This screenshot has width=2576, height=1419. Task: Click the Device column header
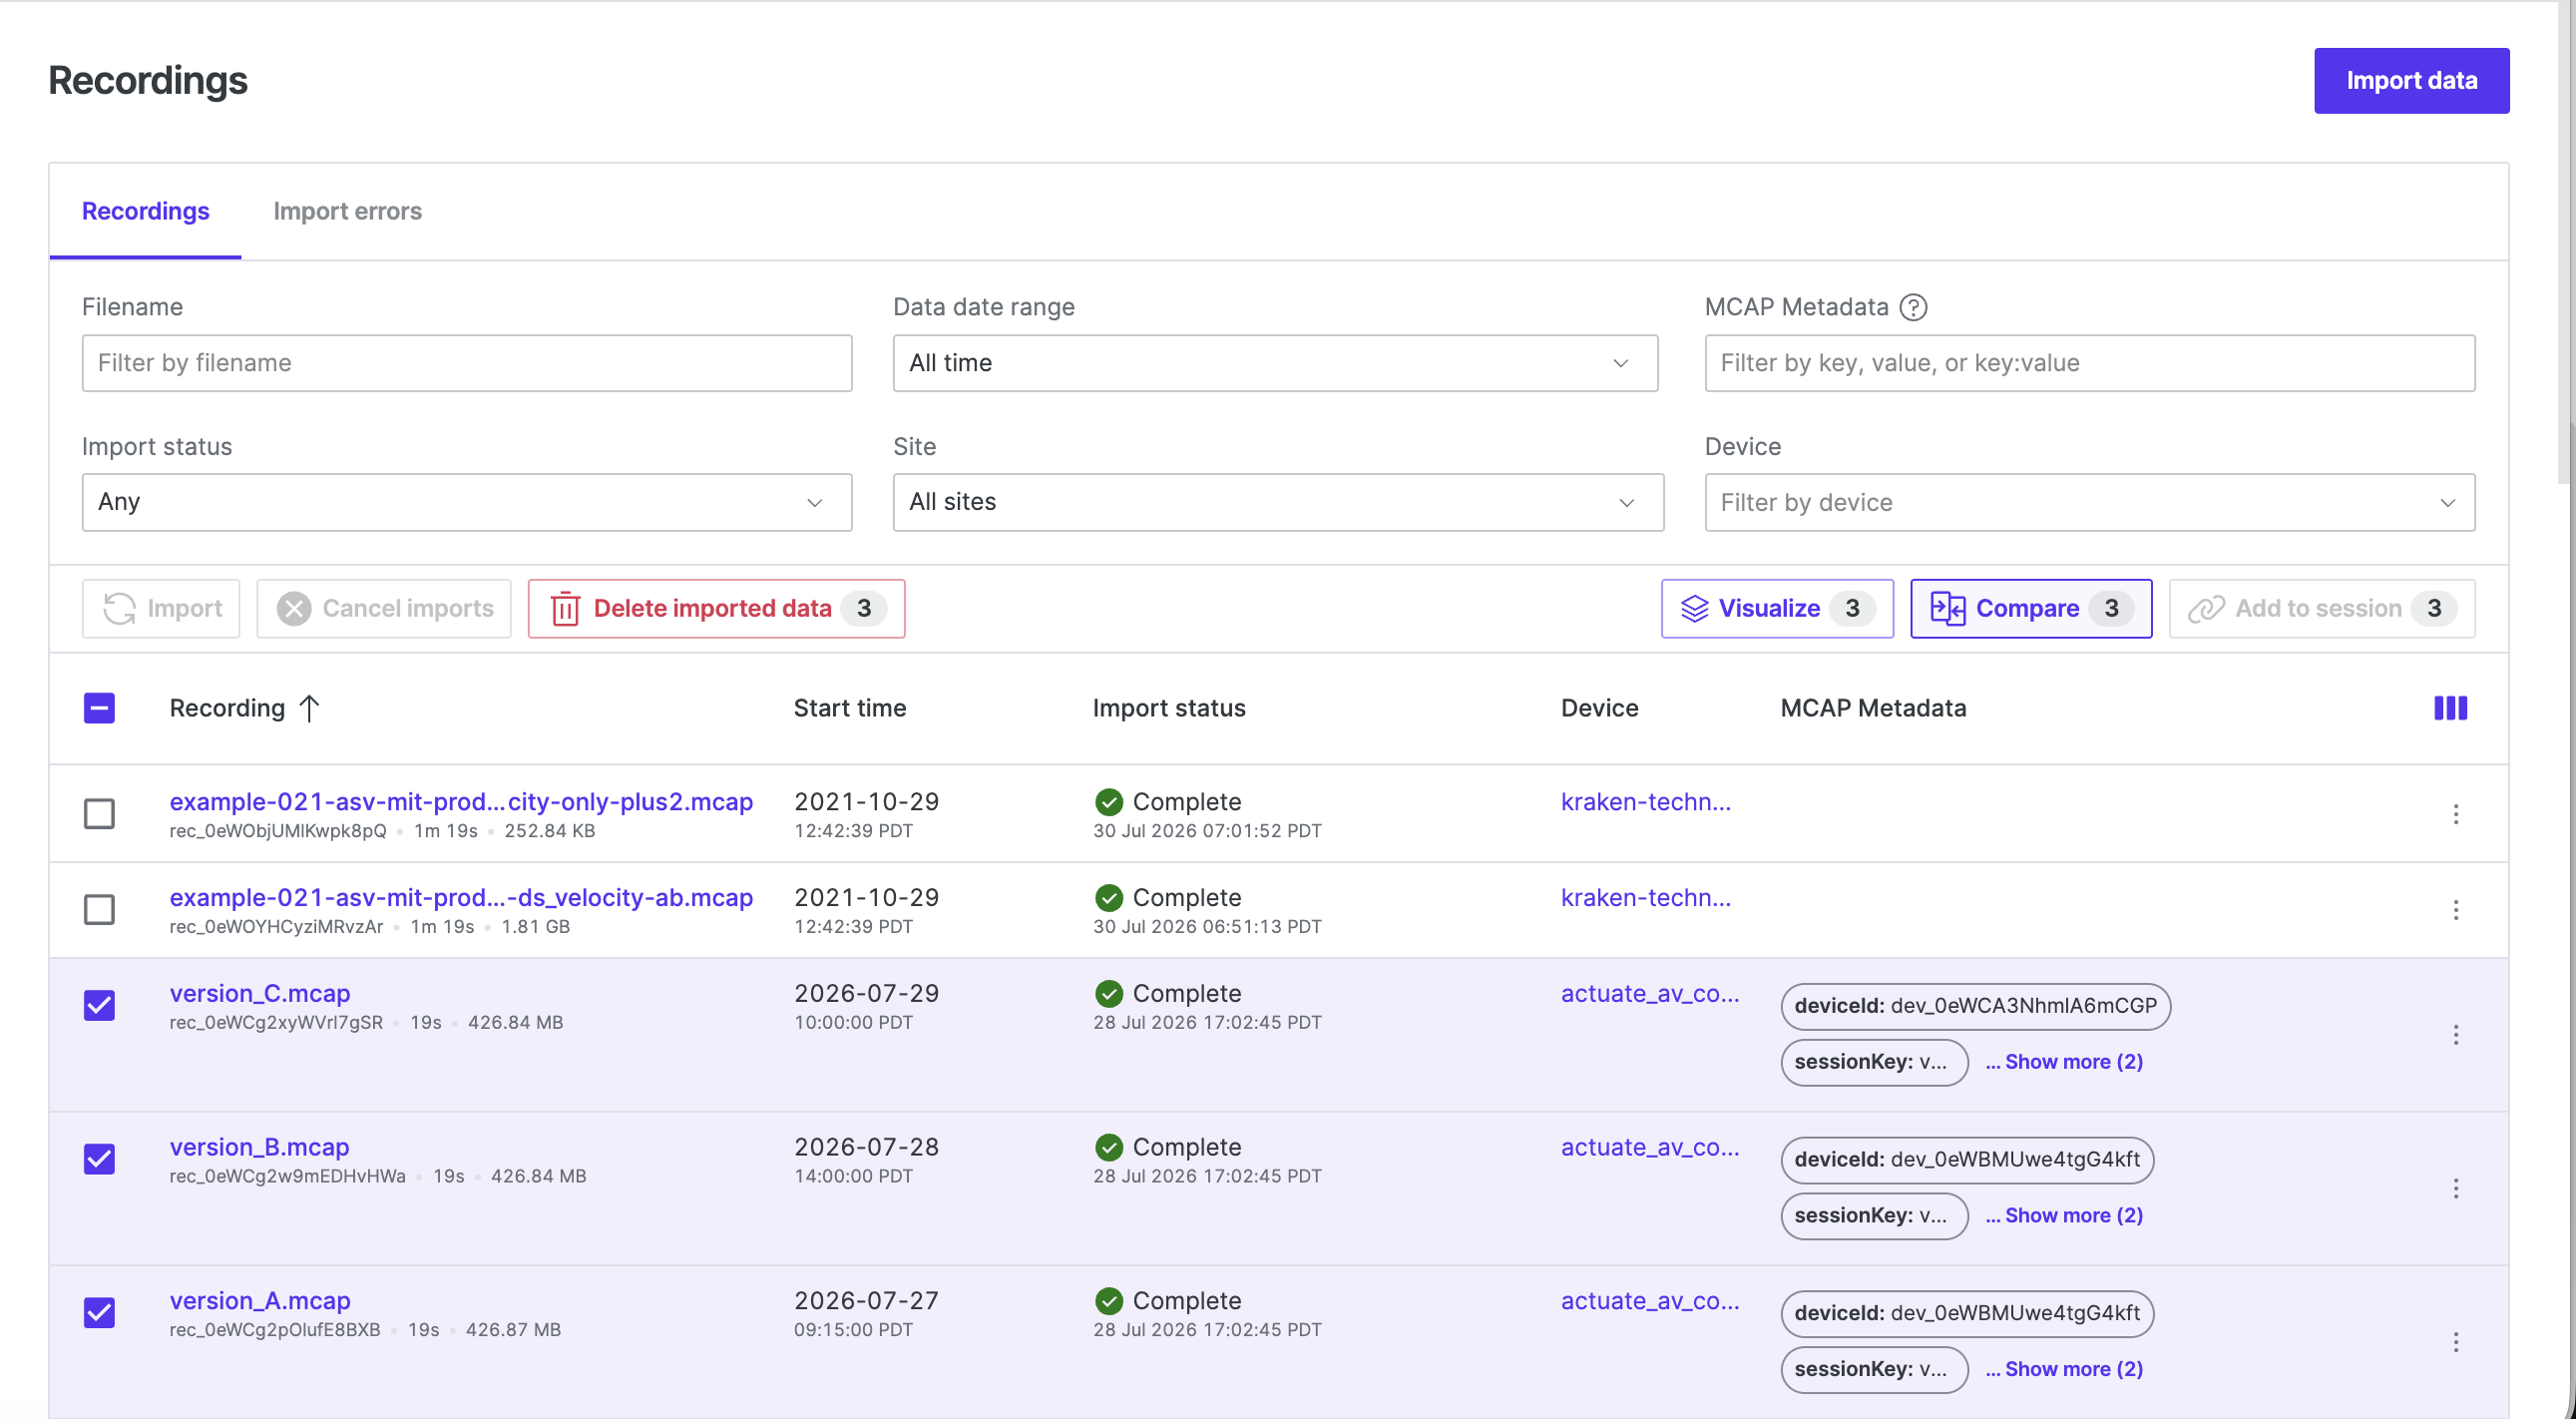tap(1599, 708)
